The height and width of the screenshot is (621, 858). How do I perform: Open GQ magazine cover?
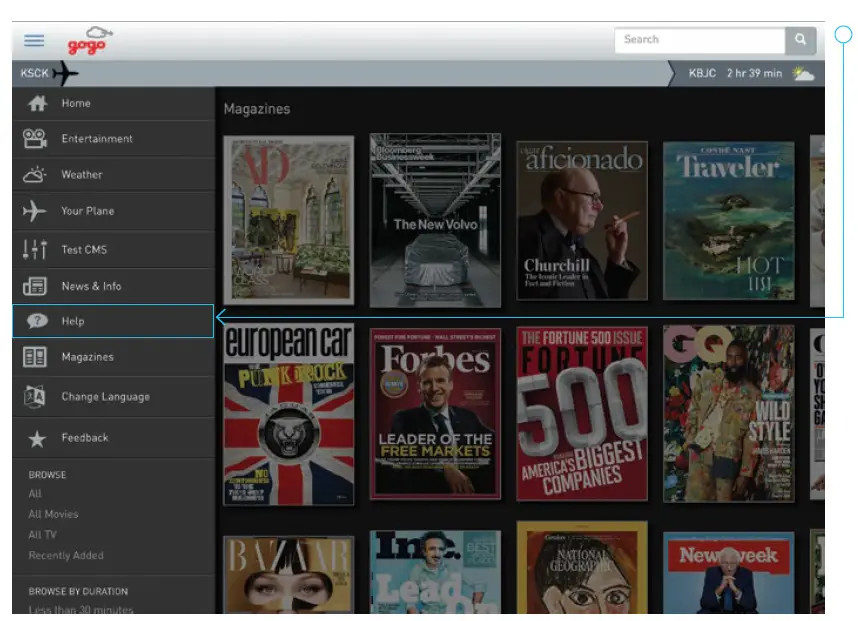point(729,414)
